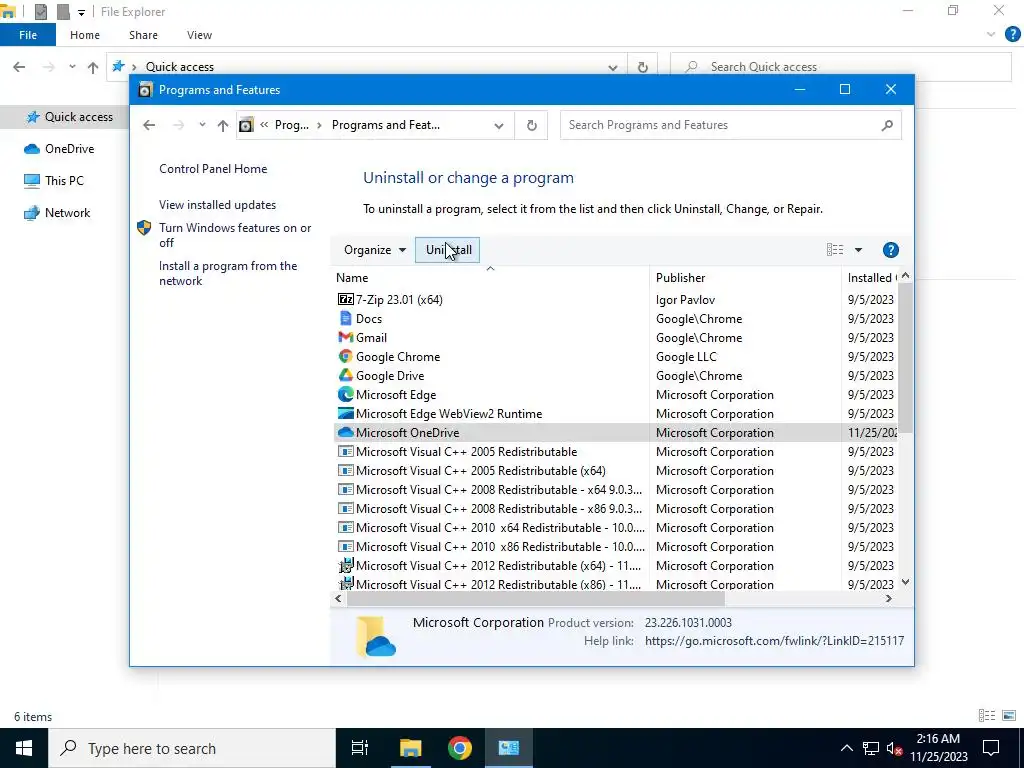Expand File Explorer address bar dropdown
Viewport: 1024px width, 768px height.
point(613,67)
